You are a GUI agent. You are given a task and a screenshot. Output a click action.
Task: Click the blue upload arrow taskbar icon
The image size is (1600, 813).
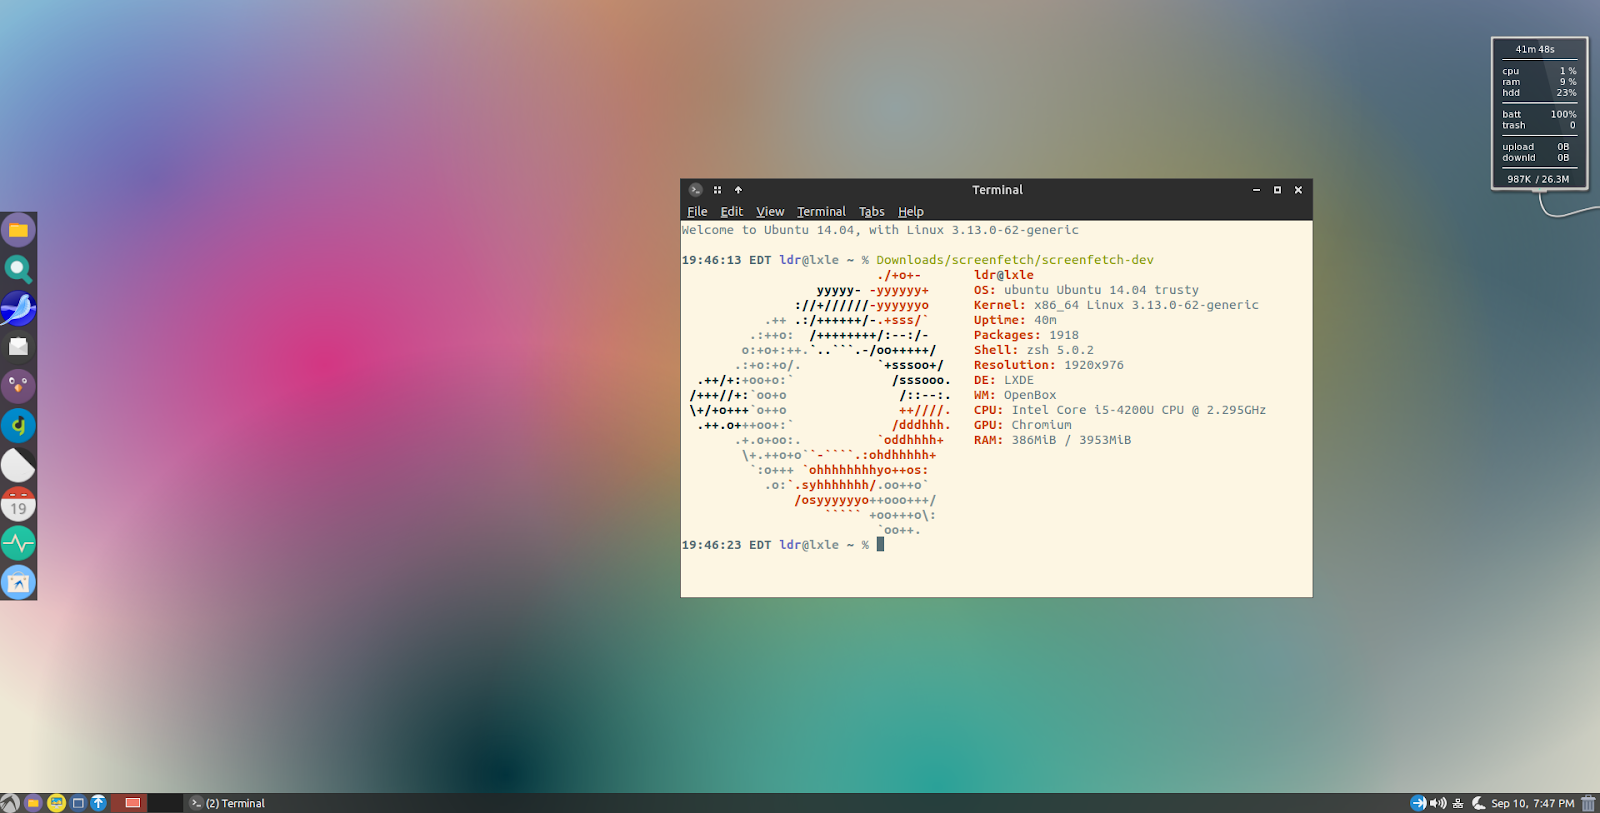(98, 803)
